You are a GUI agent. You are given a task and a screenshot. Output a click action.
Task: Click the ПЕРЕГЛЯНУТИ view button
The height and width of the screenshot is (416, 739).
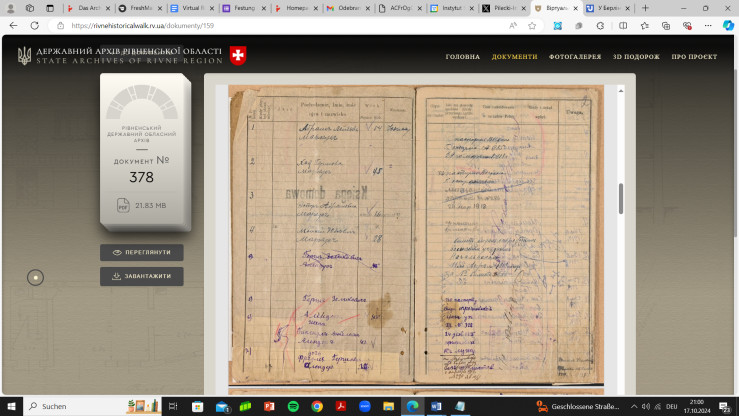click(x=141, y=253)
